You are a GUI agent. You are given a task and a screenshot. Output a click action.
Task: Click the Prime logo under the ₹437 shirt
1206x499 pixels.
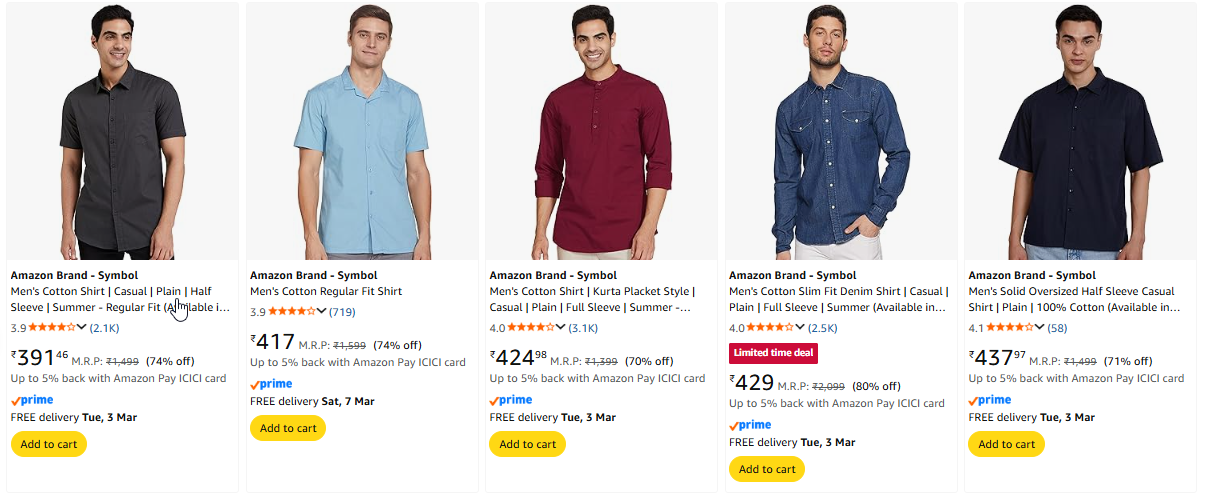[x=990, y=400]
